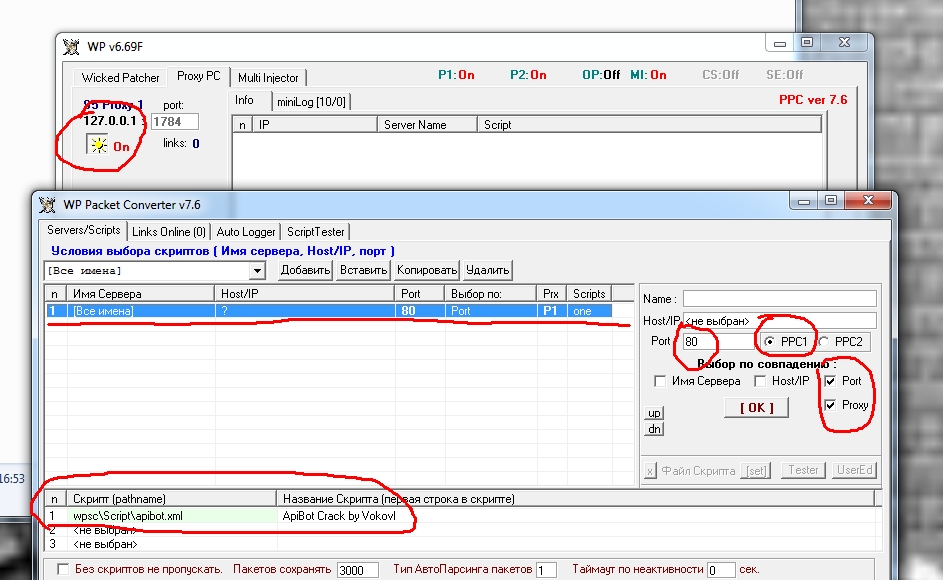Screen dimensions: 943x580
Task: Open the miniLog [10/0] tab
Action: (311, 101)
